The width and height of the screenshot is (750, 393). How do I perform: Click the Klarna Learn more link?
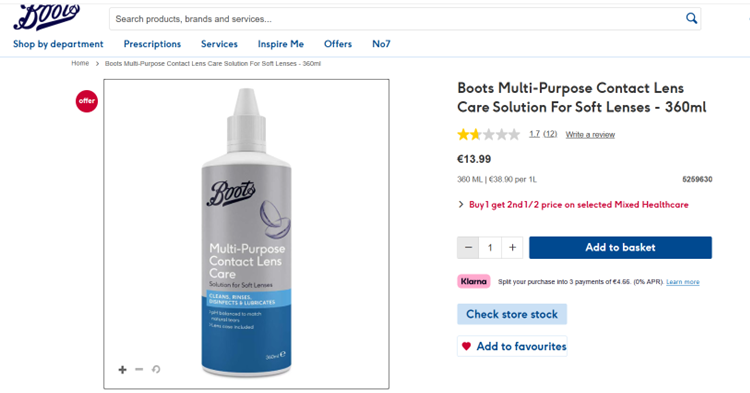pos(683,282)
